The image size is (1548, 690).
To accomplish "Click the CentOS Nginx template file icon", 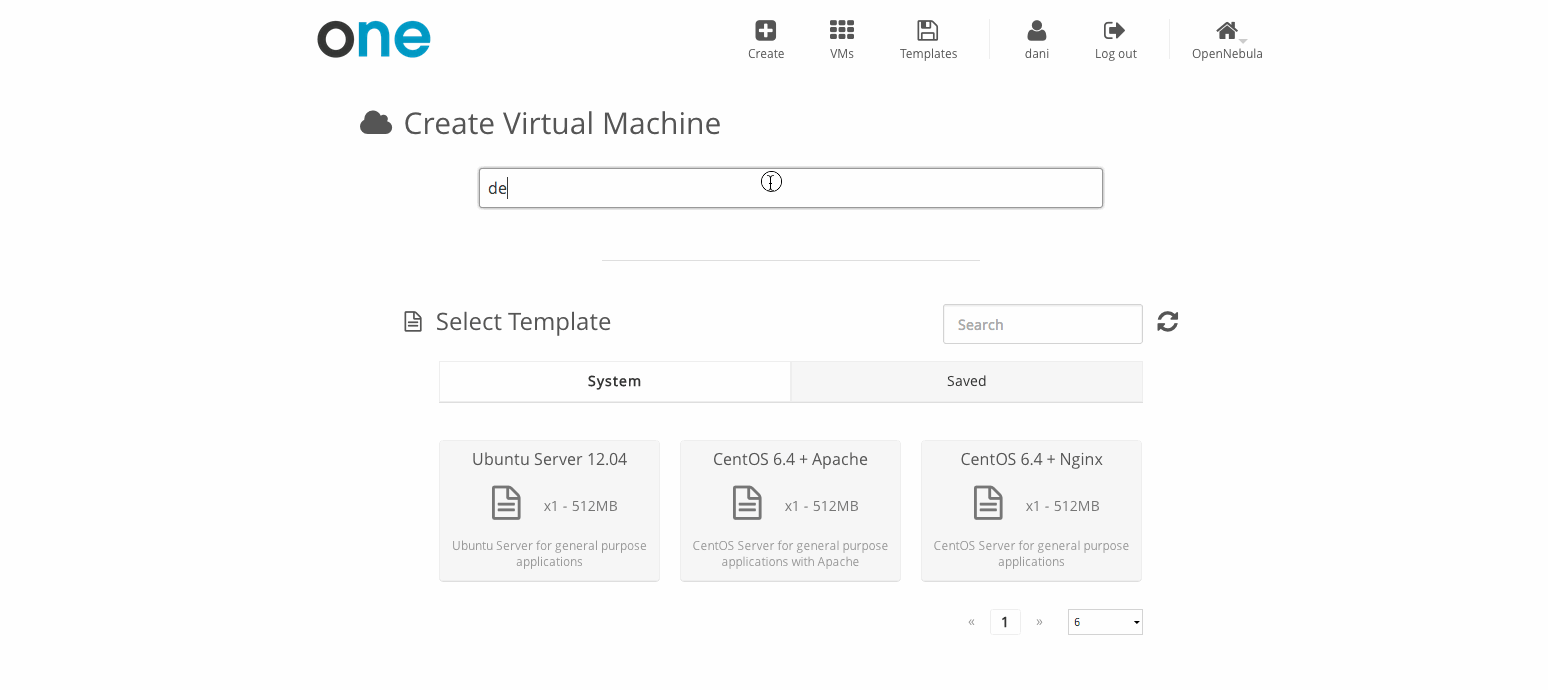I will (x=988, y=503).
